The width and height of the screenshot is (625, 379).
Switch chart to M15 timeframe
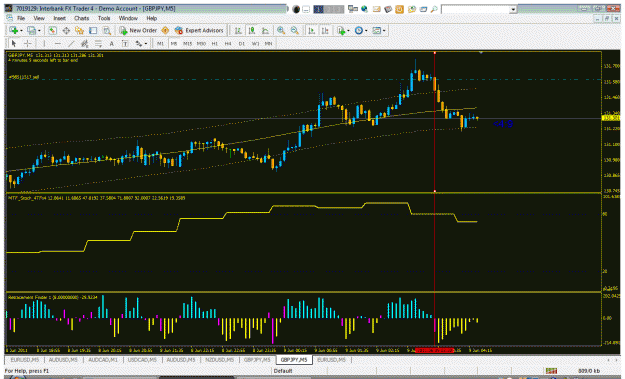187,43
